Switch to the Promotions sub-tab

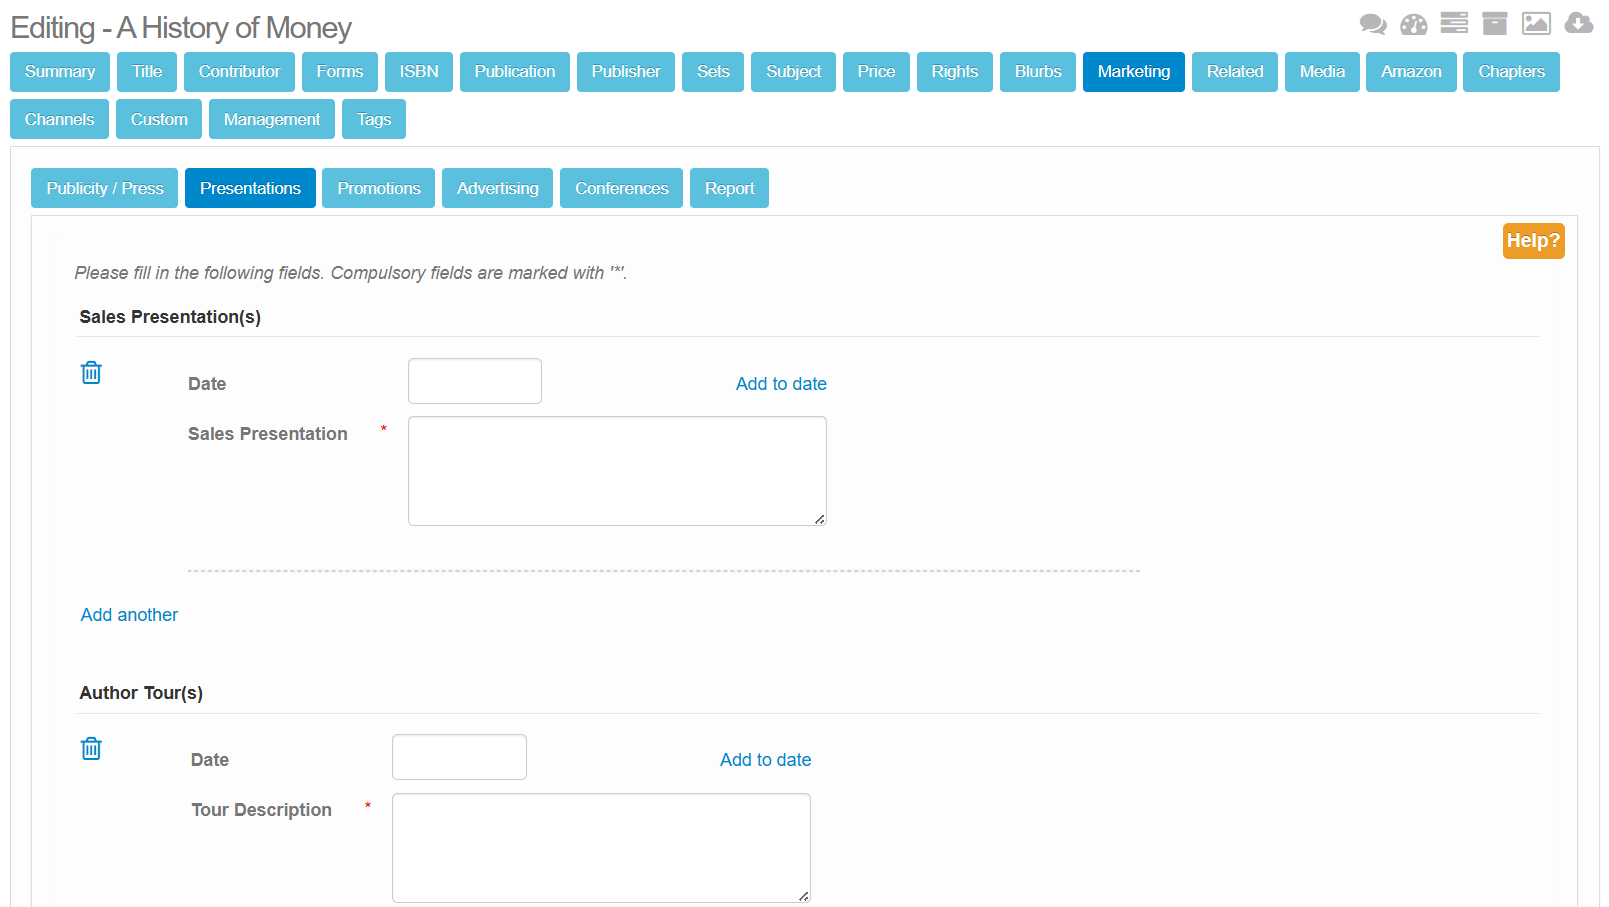[x=378, y=188]
